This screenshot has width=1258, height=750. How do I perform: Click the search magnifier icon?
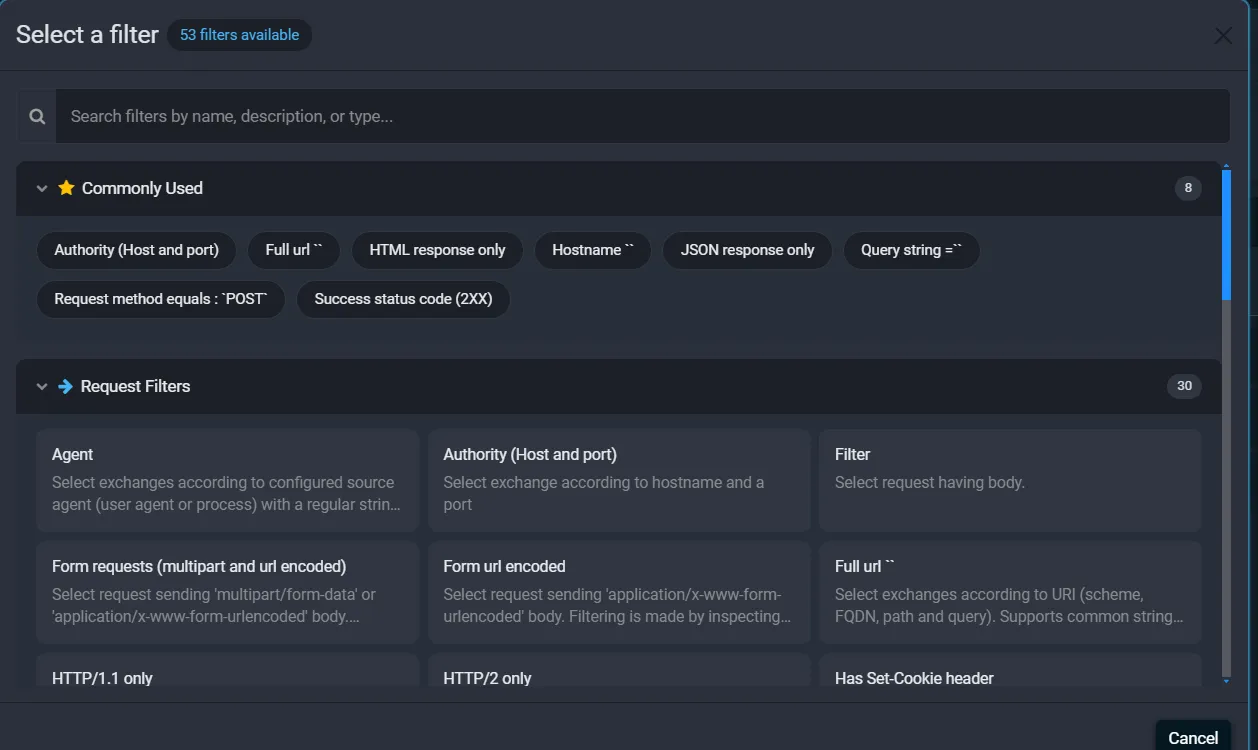37,116
